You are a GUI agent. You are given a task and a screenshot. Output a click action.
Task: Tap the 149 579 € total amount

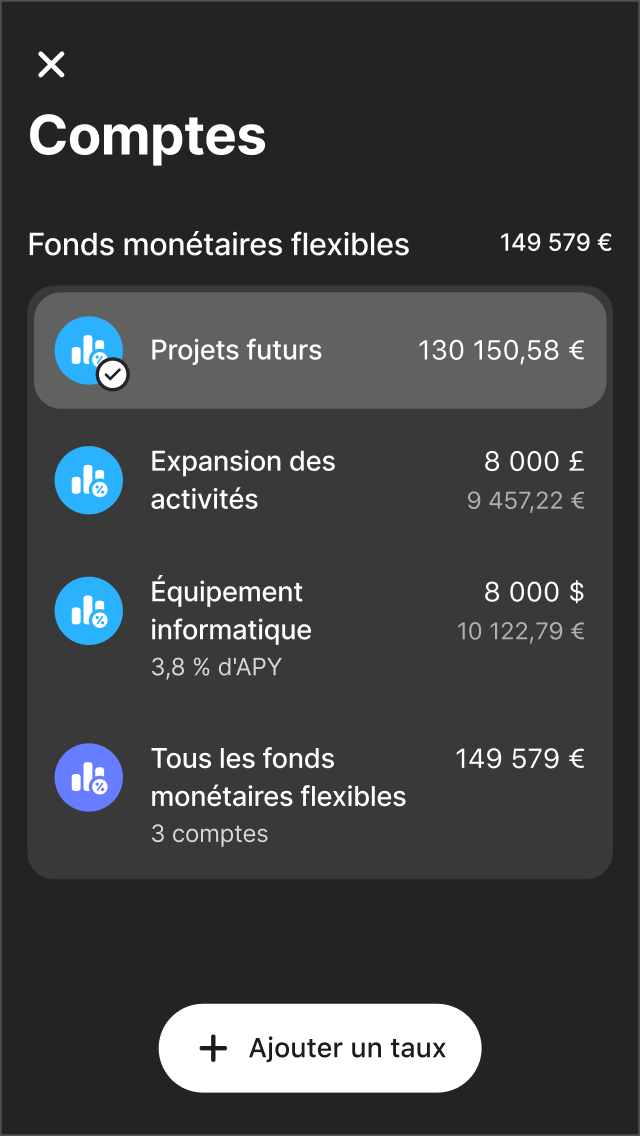pos(556,242)
